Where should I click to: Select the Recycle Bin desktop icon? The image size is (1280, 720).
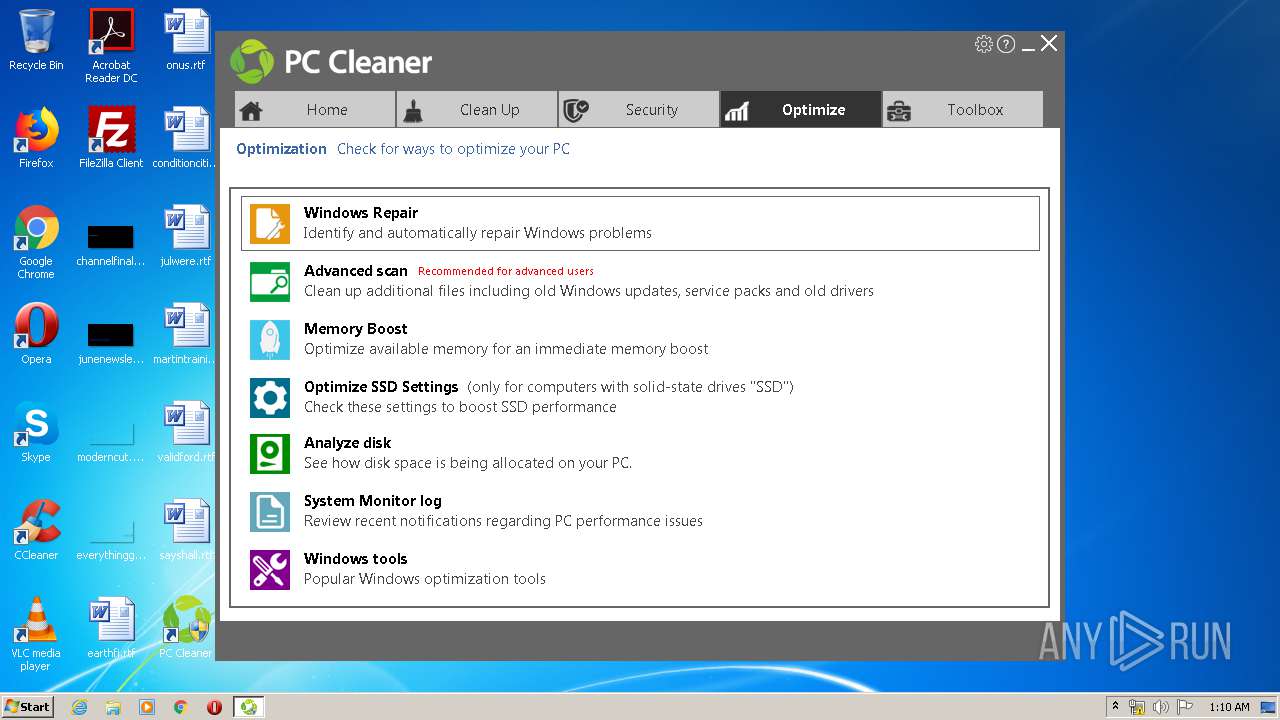click(x=36, y=41)
